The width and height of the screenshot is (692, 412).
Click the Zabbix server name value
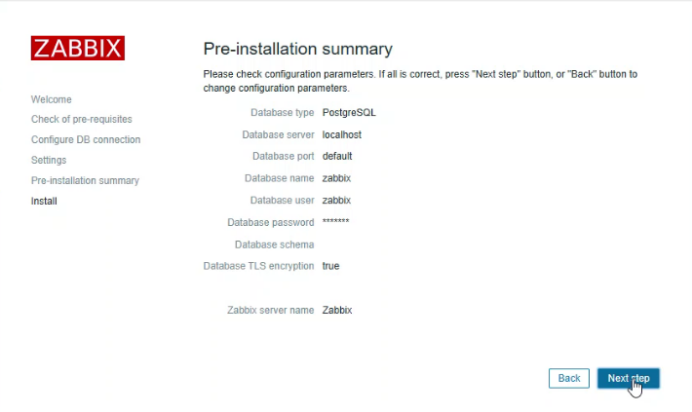click(x=337, y=310)
